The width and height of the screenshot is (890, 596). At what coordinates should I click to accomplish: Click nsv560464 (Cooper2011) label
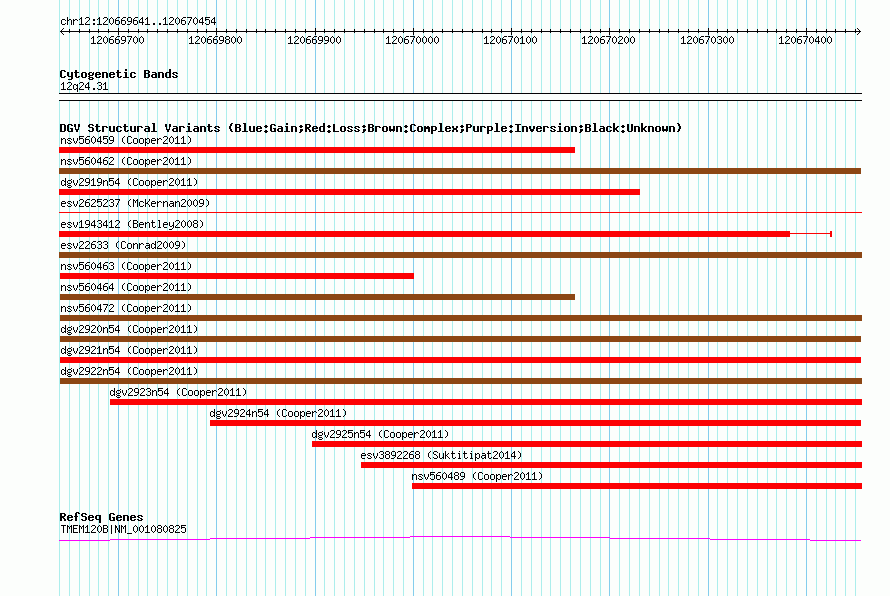[x=126, y=287]
